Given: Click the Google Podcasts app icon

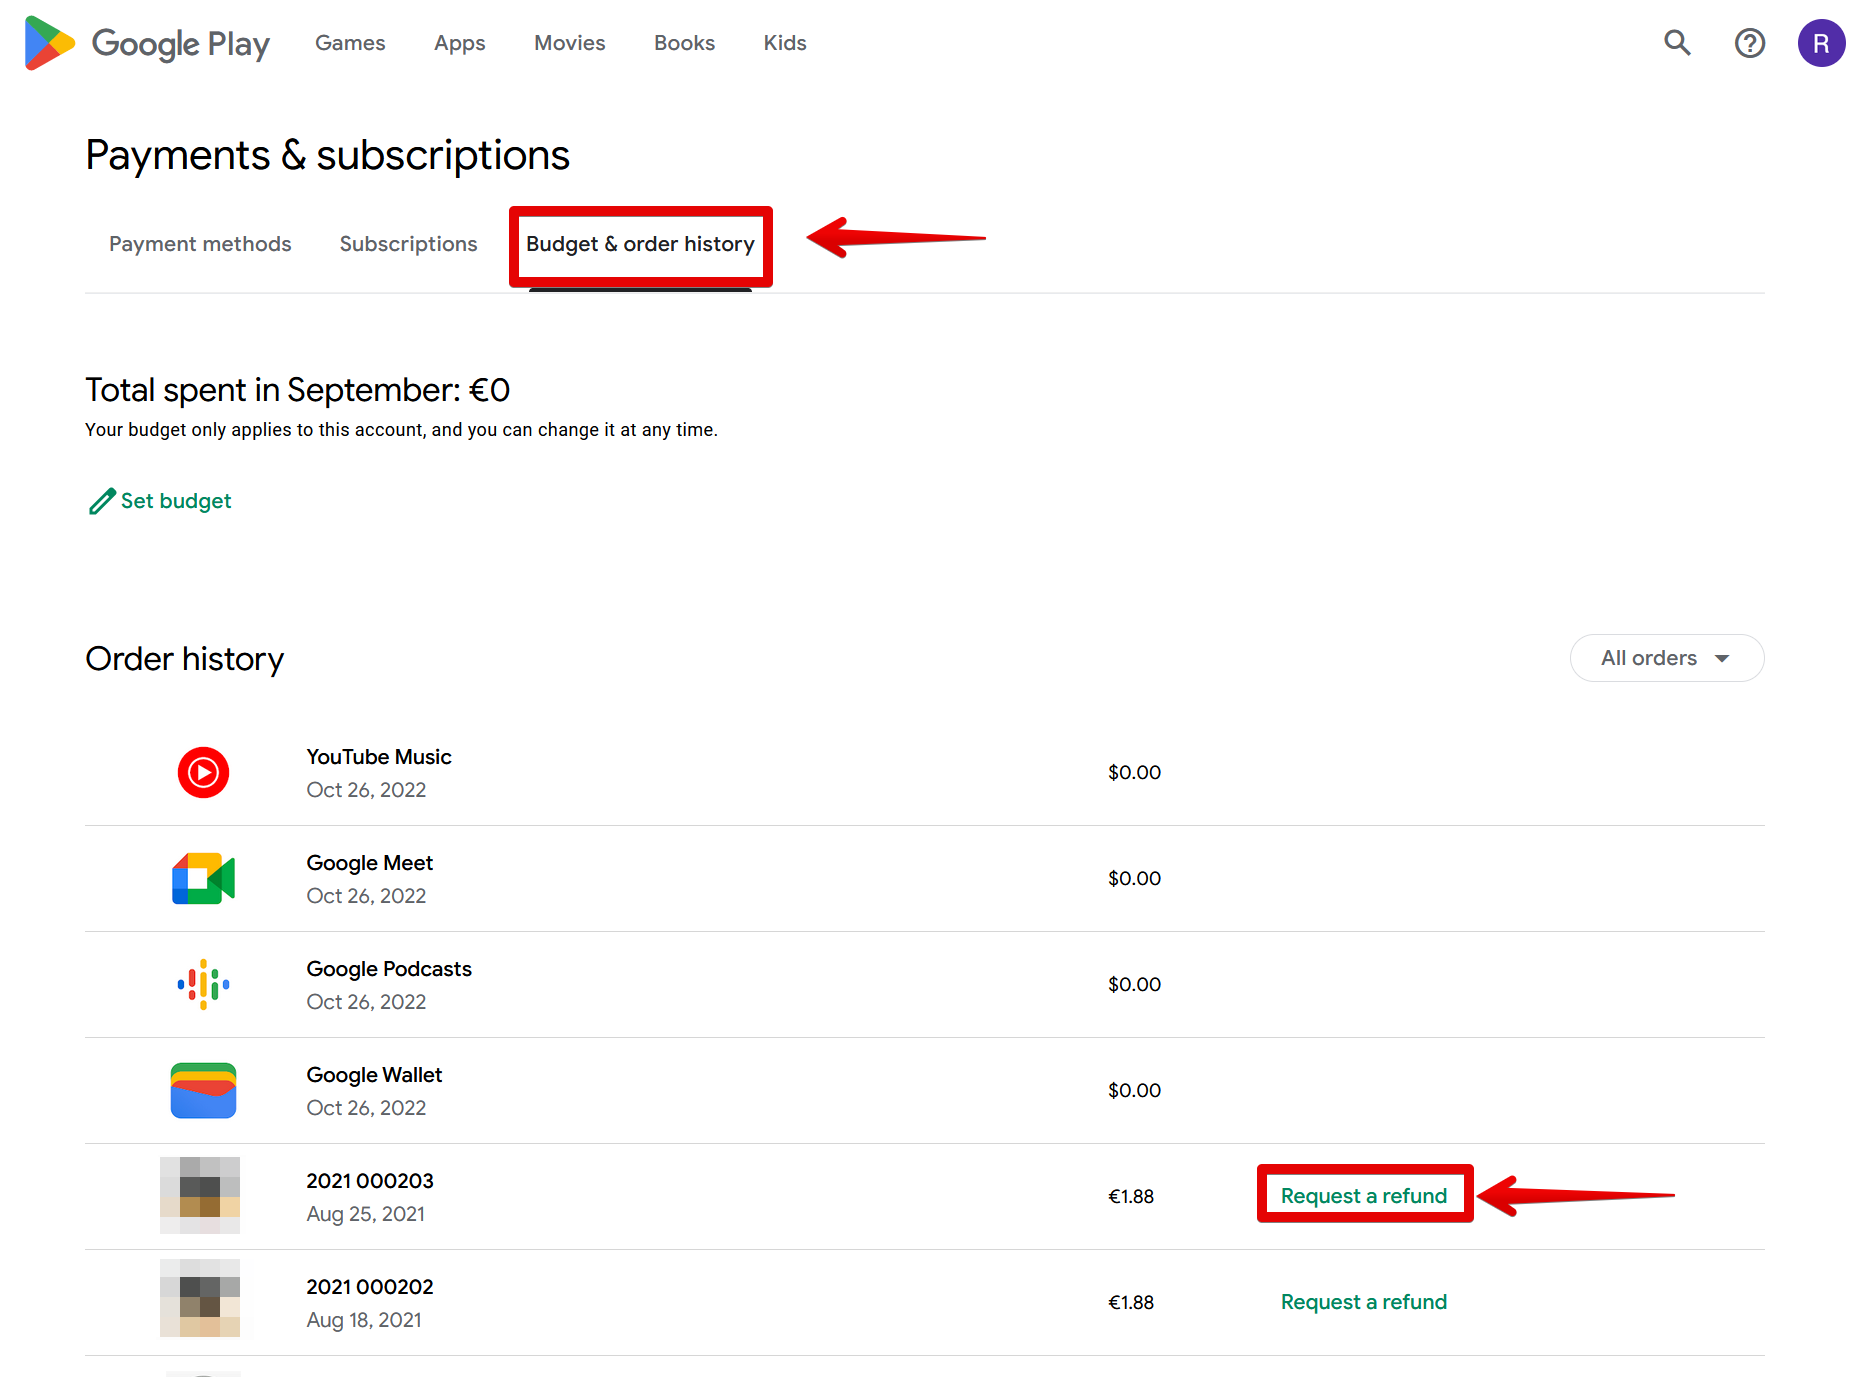Looking at the screenshot, I should [x=203, y=984].
